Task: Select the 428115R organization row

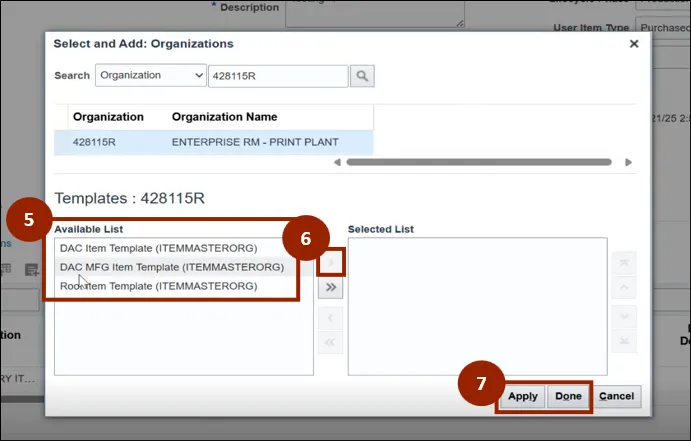Action: 213,142
